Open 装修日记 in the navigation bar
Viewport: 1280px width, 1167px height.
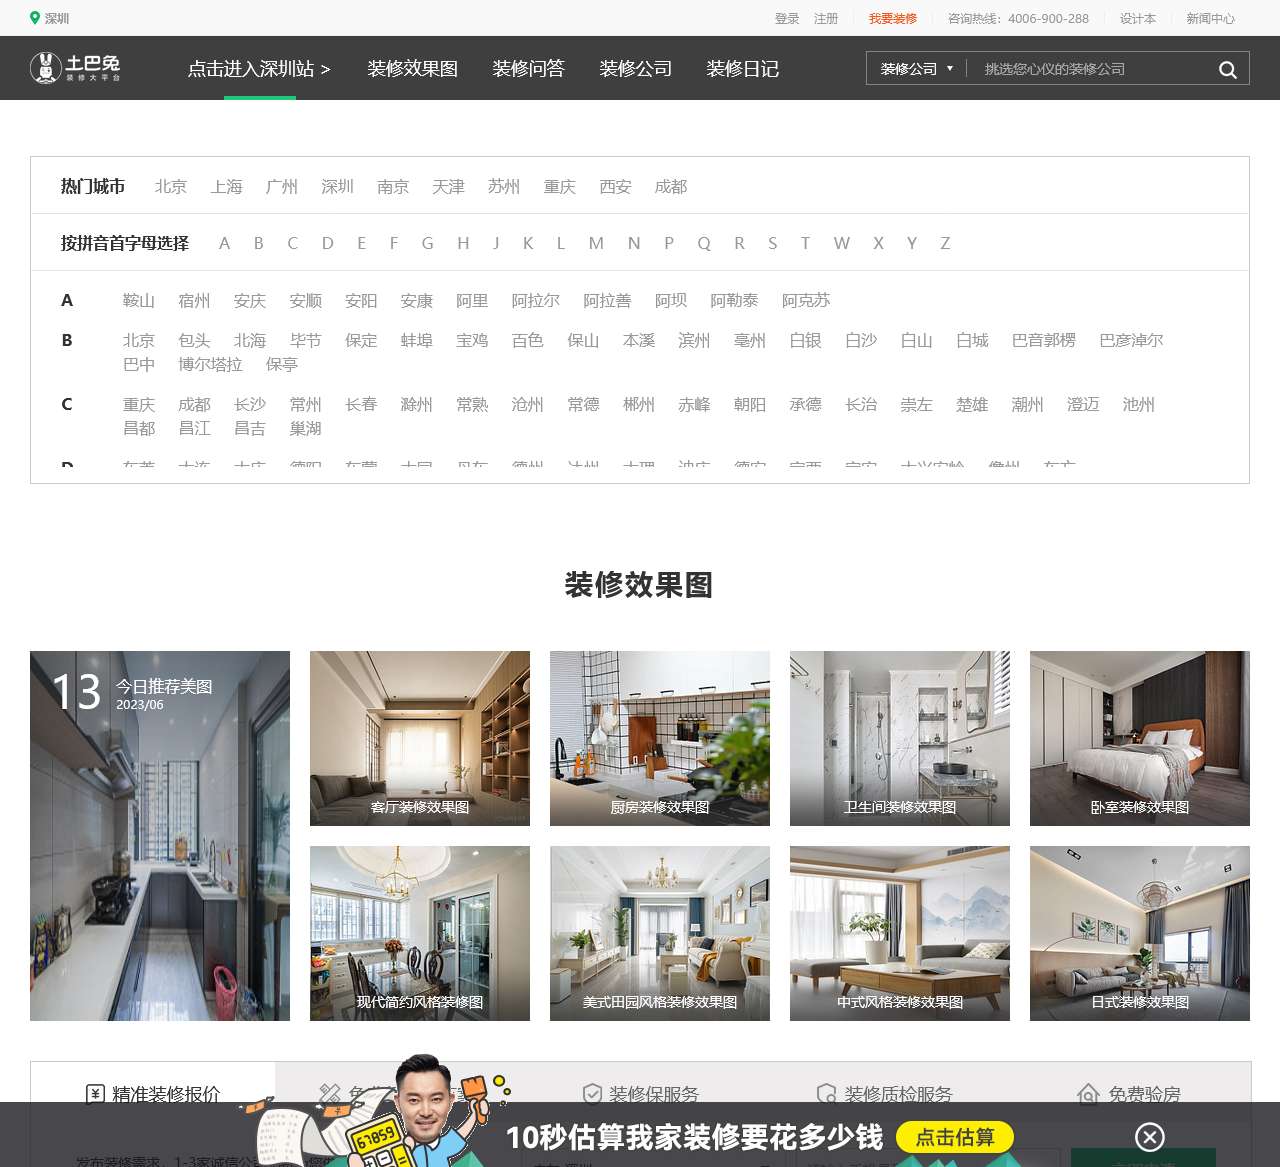742,69
